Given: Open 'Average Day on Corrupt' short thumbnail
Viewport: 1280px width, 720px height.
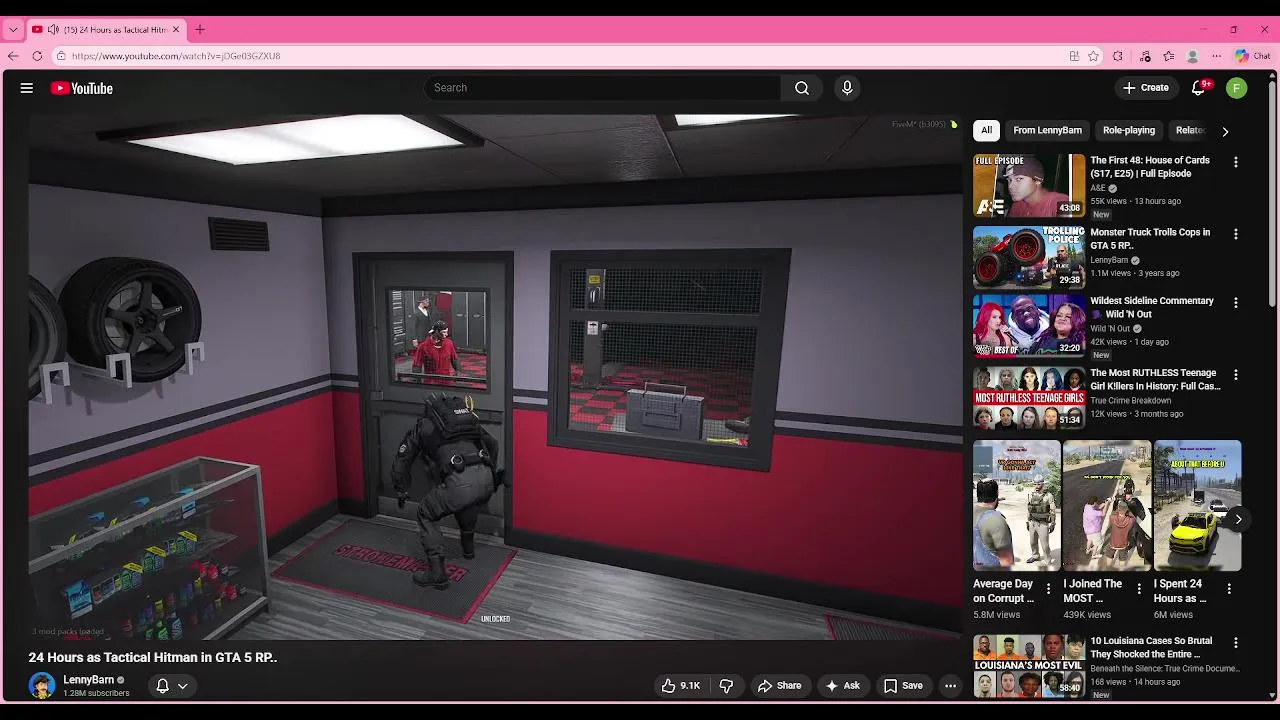Looking at the screenshot, I should (x=1017, y=506).
